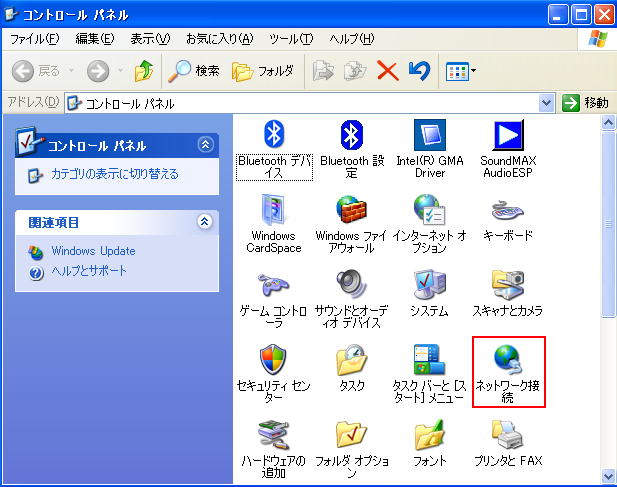
Task: Expand the address bar dropdown
Action: point(546,103)
